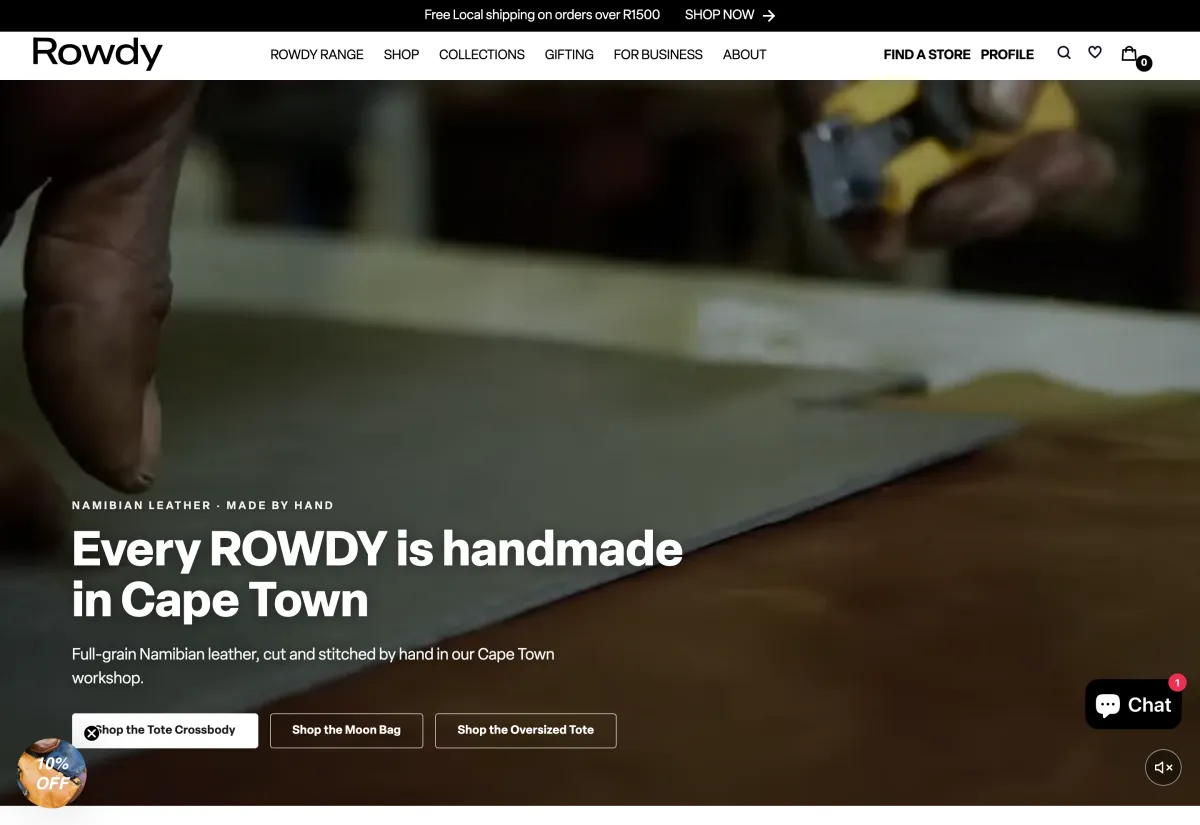Click SHOP NOW in announcement bar
Viewport: 1200px width, 825px height.
pos(719,15)
